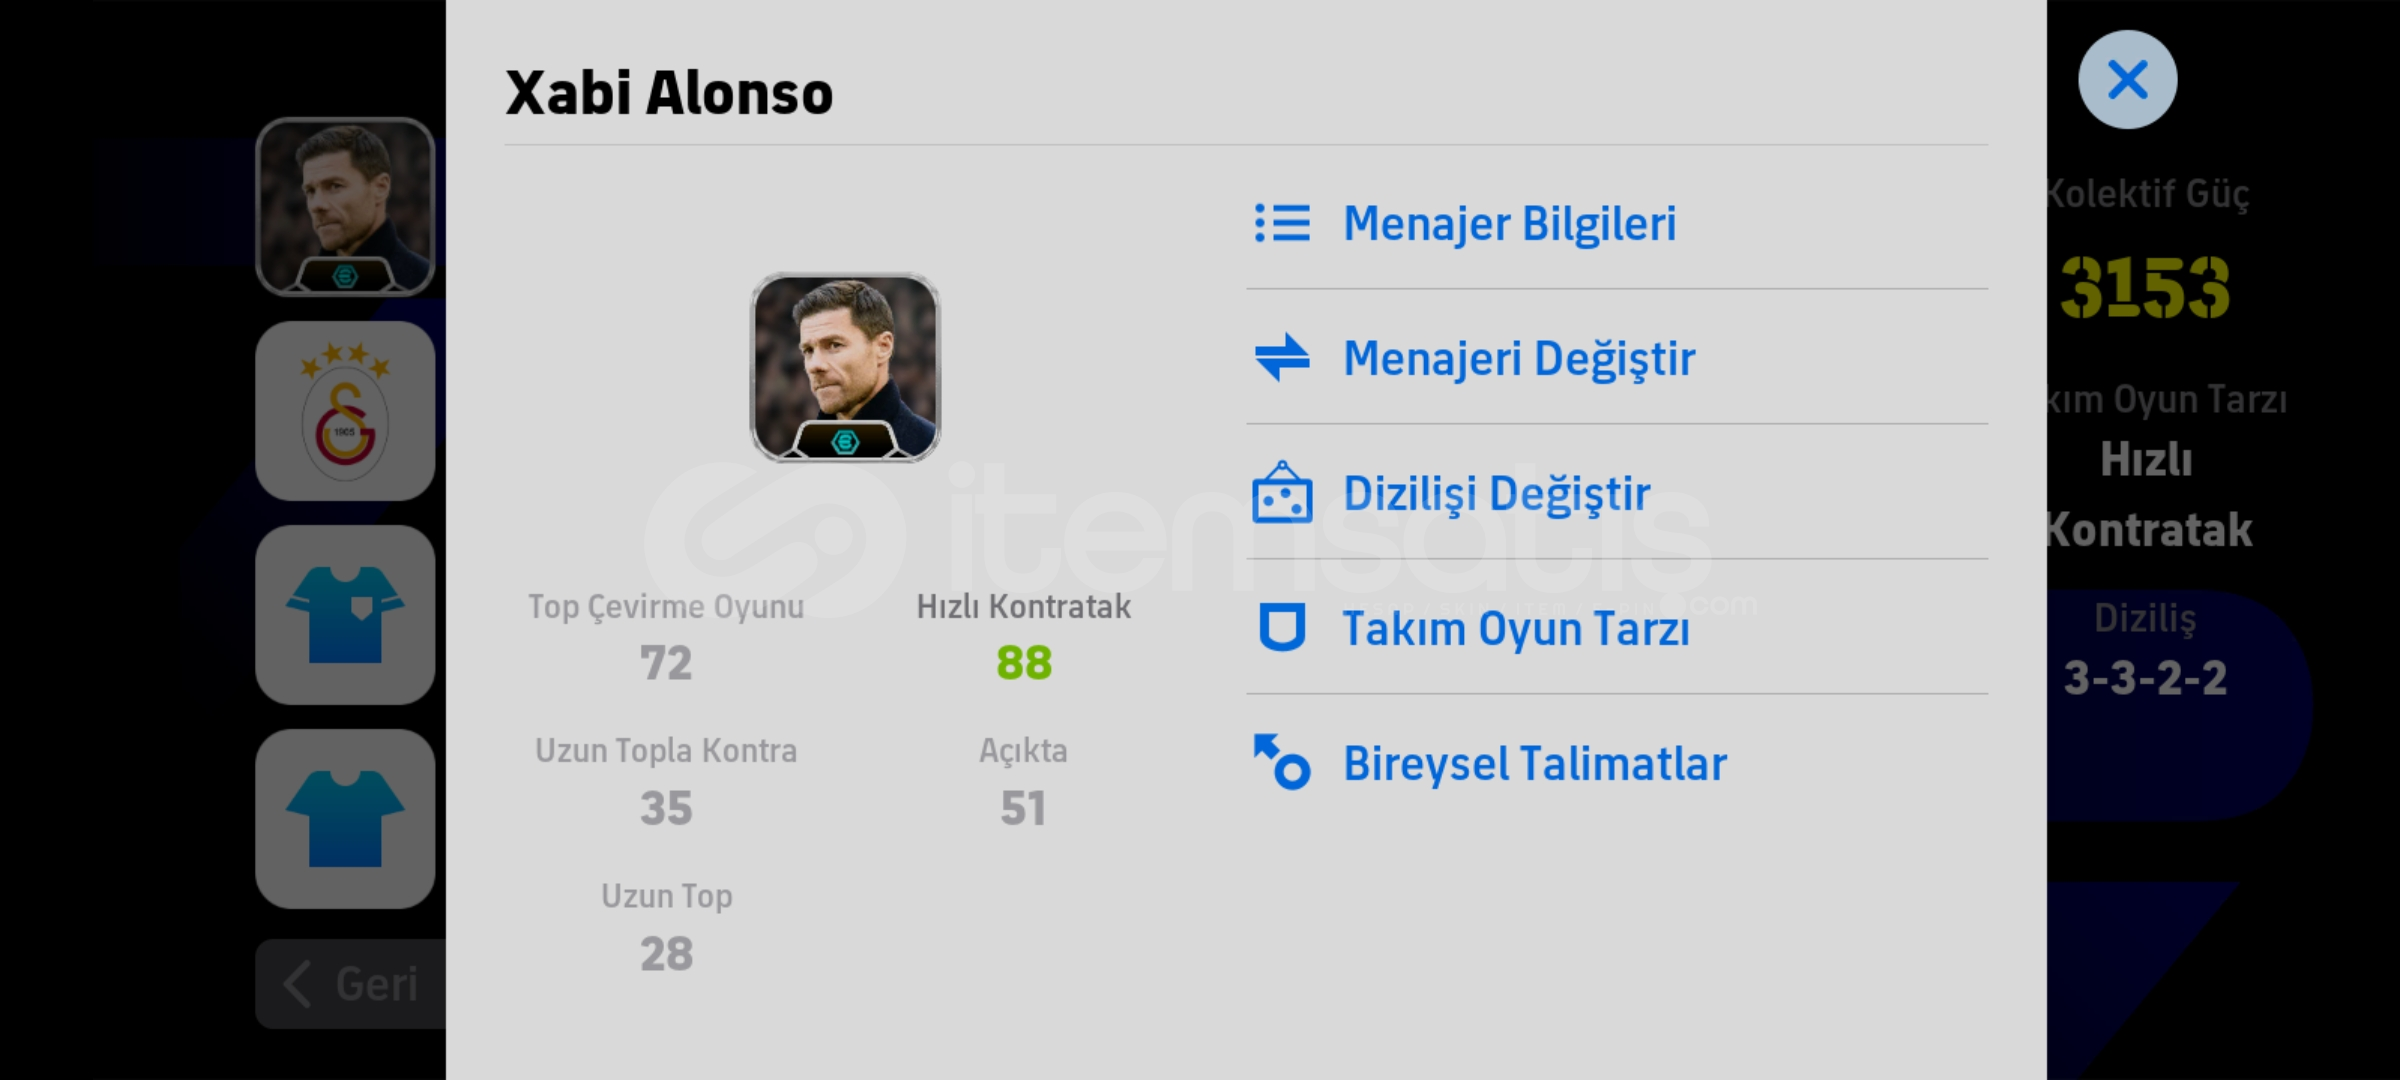
Task: Select the formation board icon
Action: pos(1282,492)
